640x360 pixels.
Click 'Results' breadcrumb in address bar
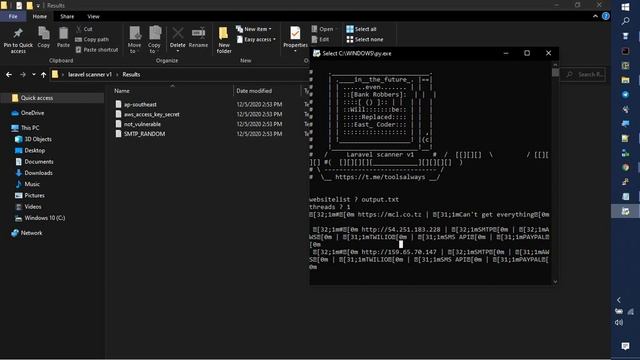click(131, 75)
